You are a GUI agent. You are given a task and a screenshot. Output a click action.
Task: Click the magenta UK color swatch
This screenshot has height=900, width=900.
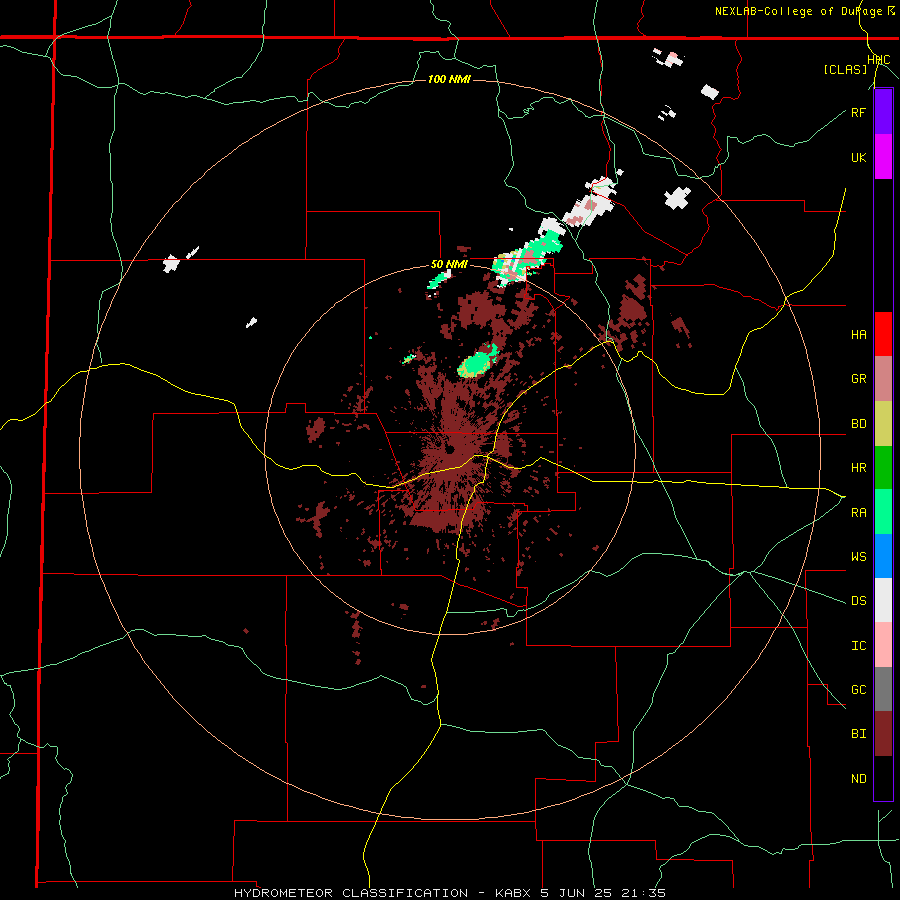pyautogui.click(x=883, y=157)
